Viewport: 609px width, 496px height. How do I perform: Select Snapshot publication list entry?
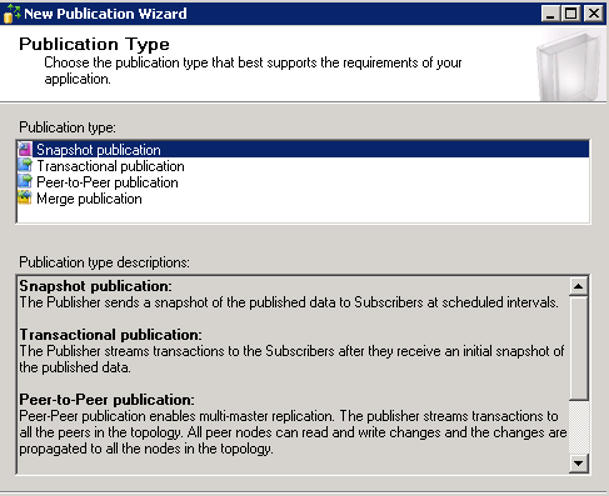coord(303,150)
